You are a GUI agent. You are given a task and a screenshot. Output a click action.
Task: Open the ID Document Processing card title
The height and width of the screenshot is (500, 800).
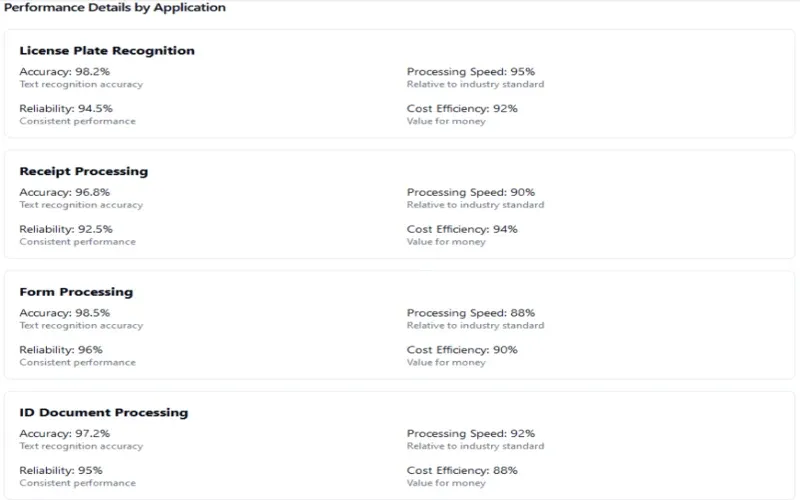tap(103, 412)
